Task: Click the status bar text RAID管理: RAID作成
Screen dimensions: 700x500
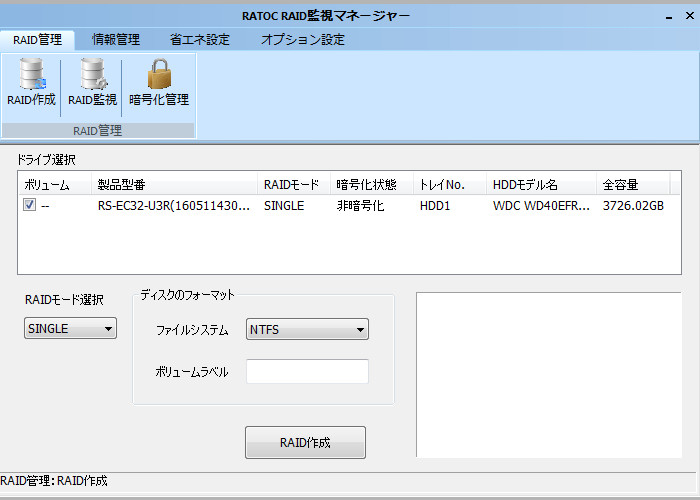Action: (54, 481)
